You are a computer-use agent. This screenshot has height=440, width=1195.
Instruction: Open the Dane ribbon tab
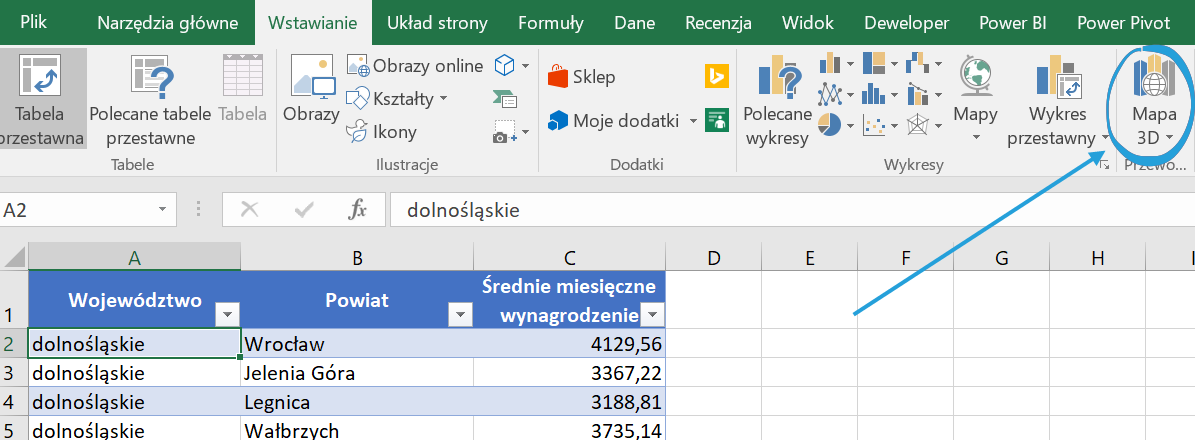click(635, 23)
